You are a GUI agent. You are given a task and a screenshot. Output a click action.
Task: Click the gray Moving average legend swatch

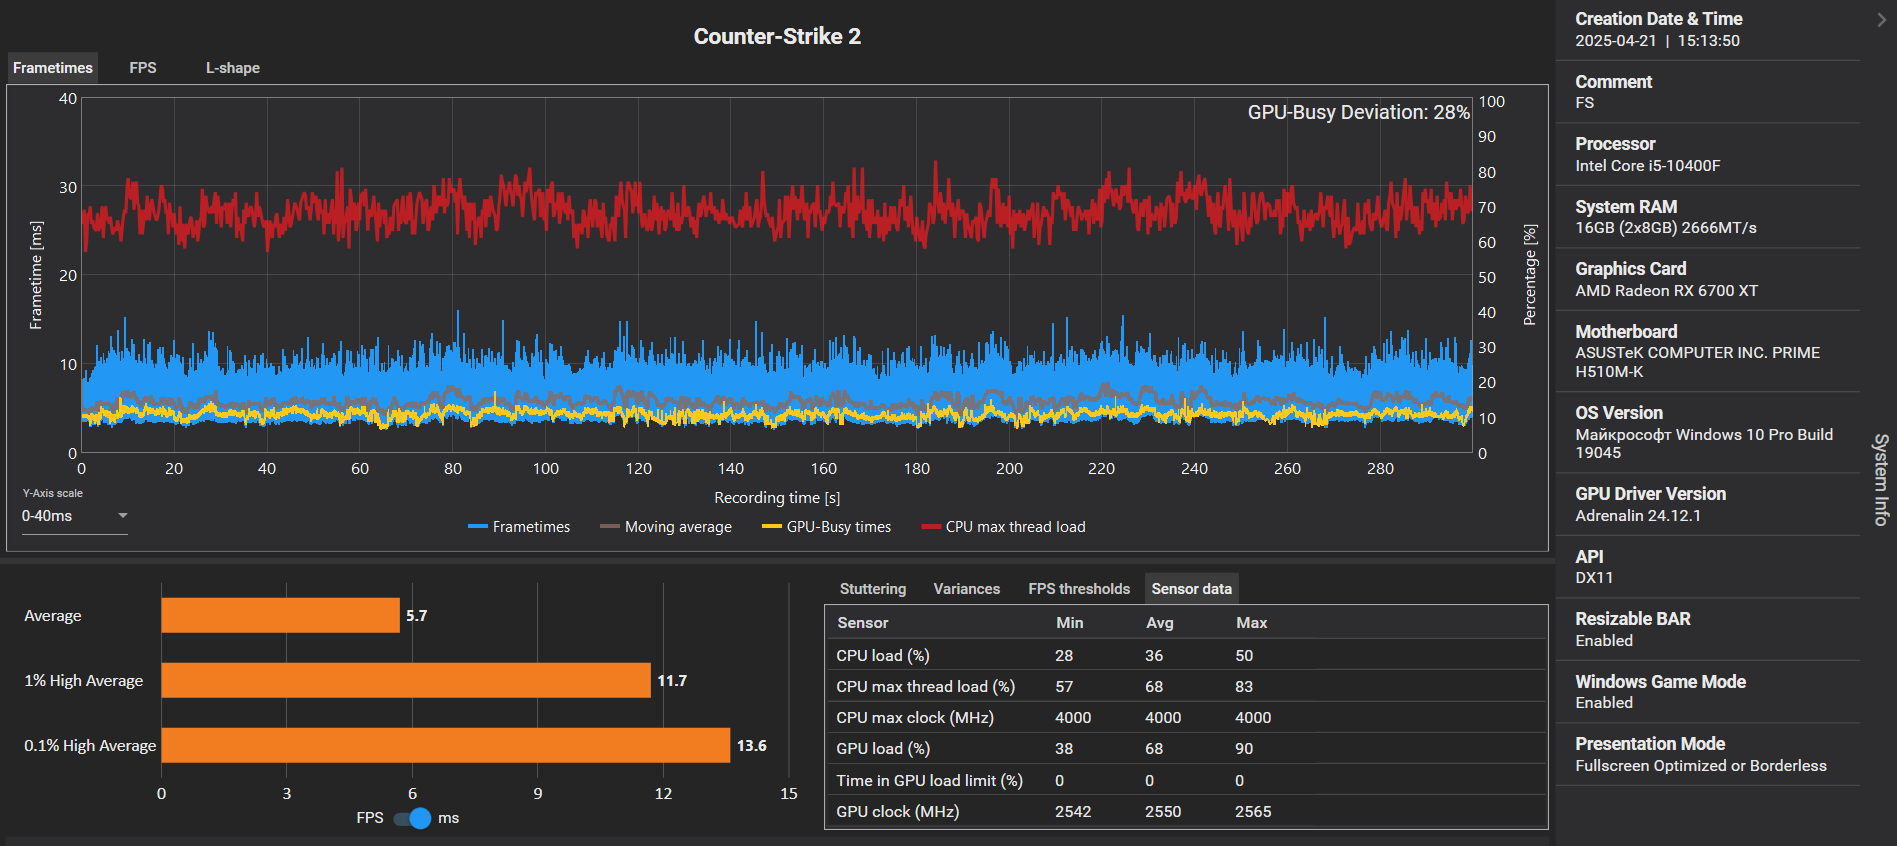610,527
